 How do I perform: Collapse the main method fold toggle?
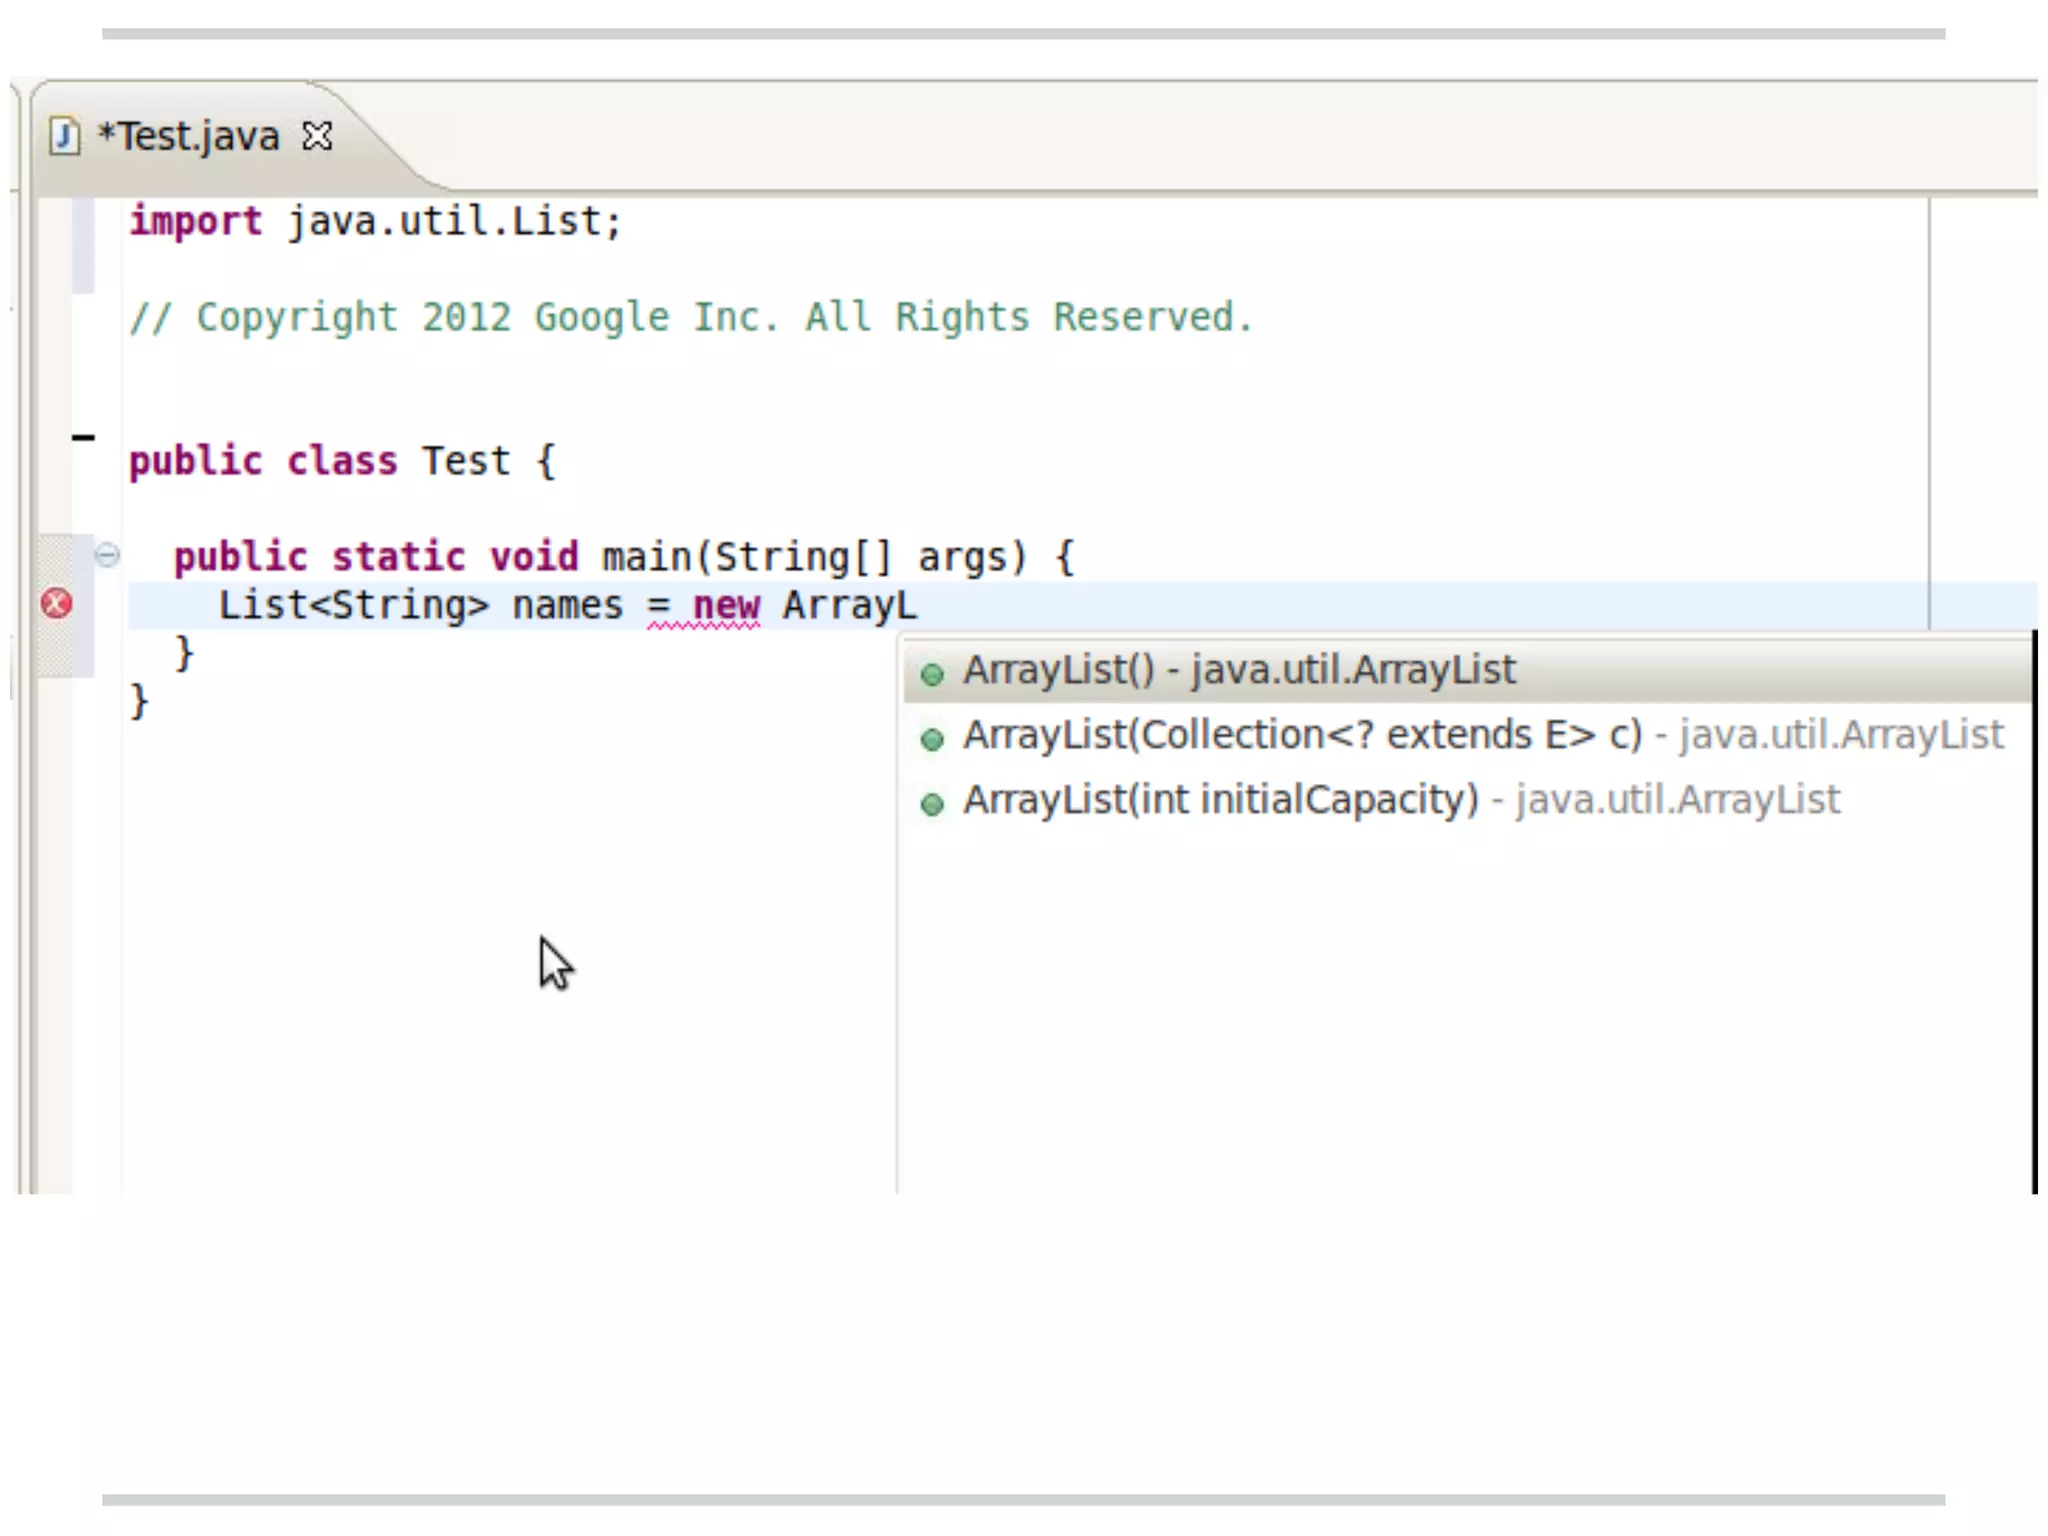click(107, 554)
